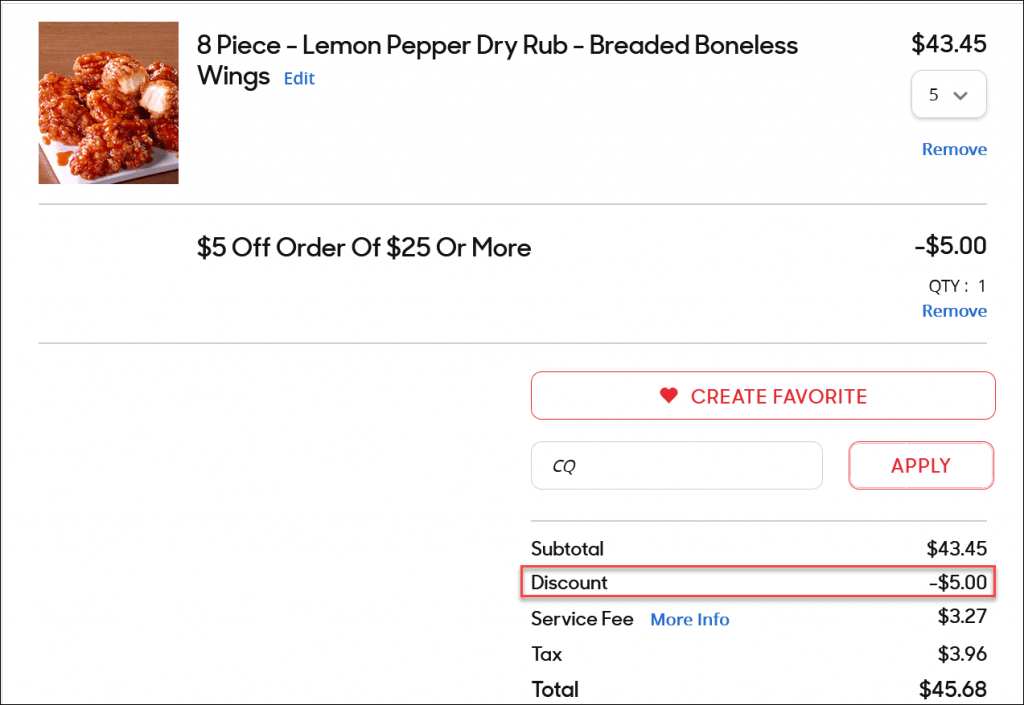The width and height of the screenshot is (1024, 705).
Task: Click the wings item title text
Action: [x=497, y=60]
